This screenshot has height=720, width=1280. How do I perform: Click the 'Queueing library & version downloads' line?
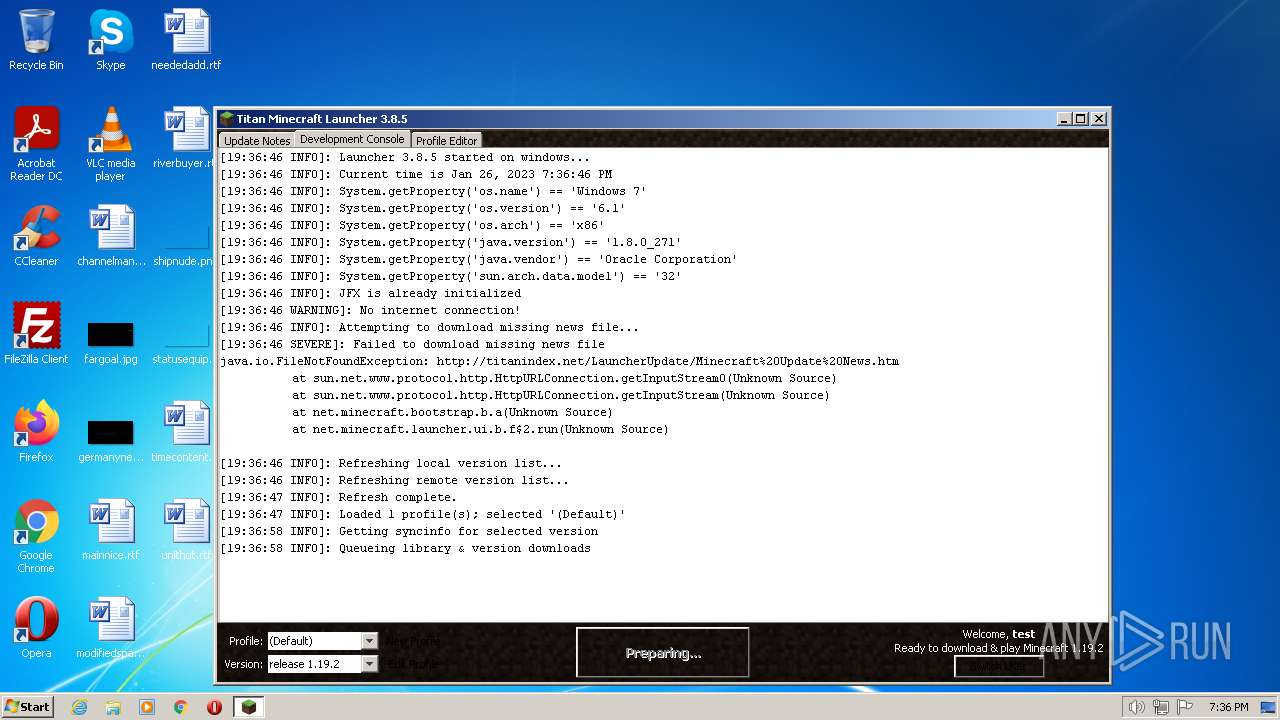click(x=405, y=548)
